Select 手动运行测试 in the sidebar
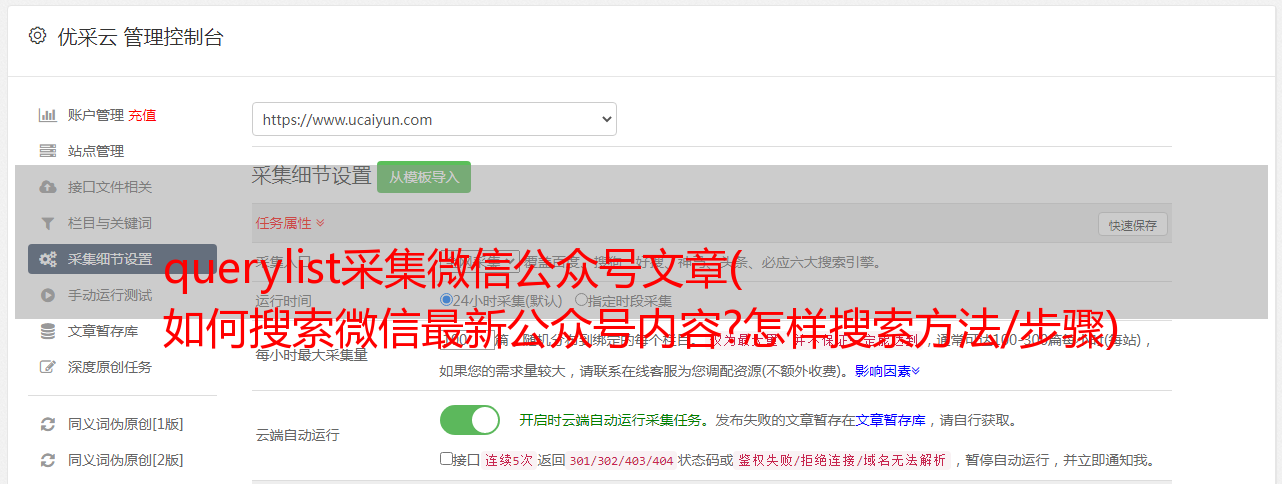 [x=110, y=295]
